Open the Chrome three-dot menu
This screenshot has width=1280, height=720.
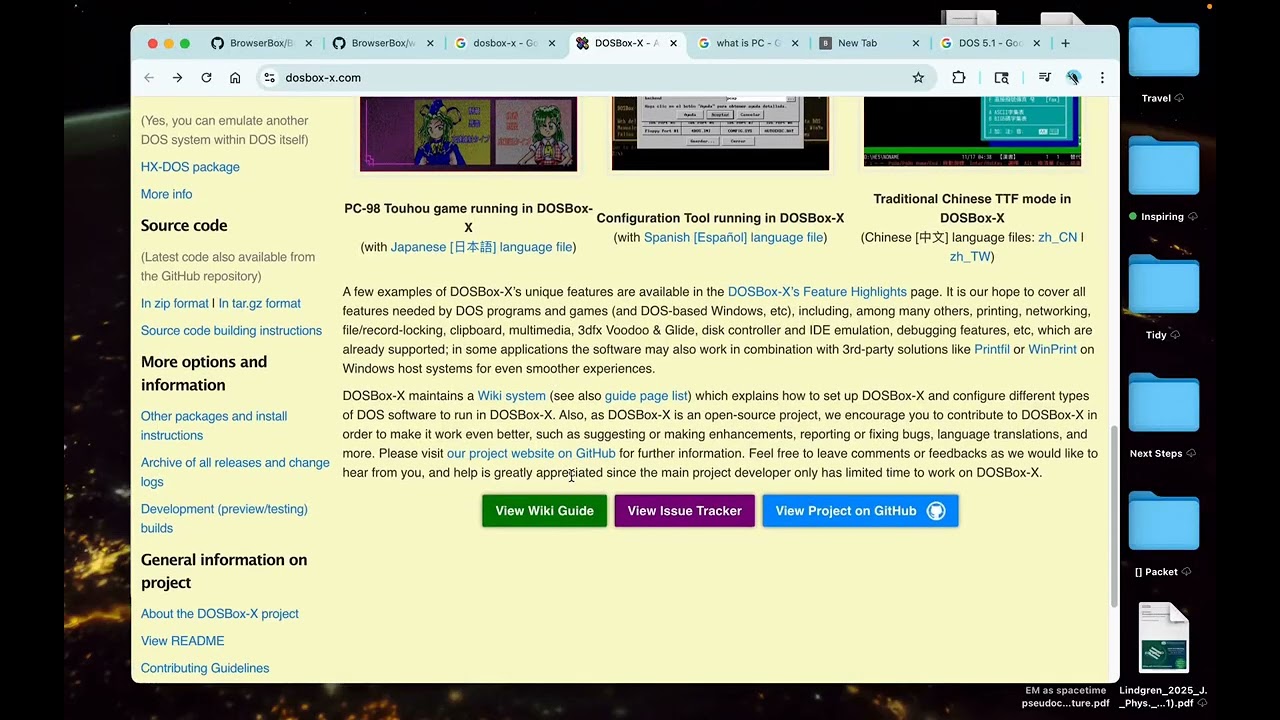(1102, 78)
